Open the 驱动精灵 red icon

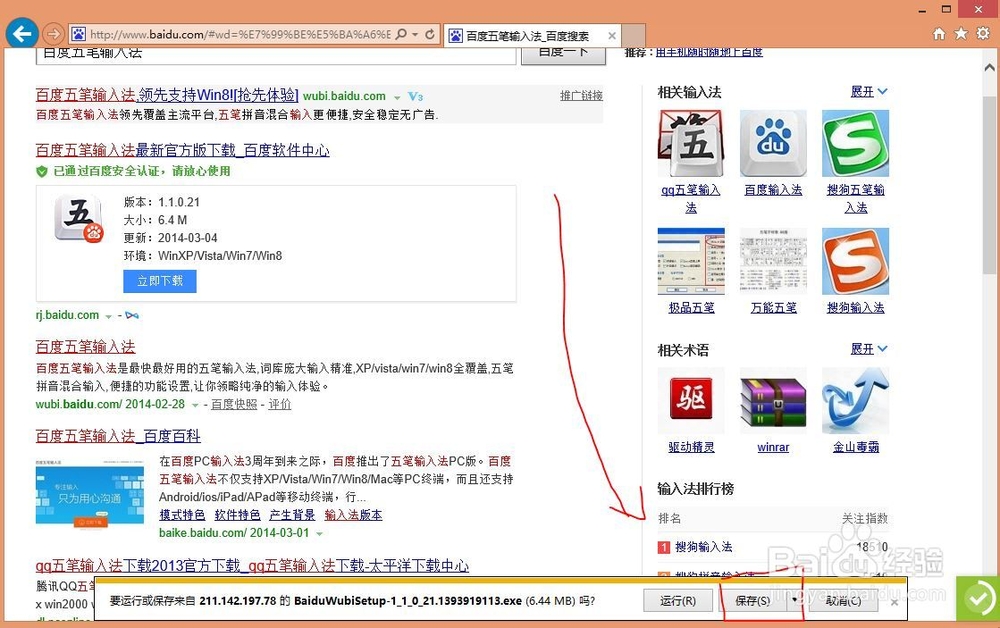pyautogui.click(x=691, y=400)
